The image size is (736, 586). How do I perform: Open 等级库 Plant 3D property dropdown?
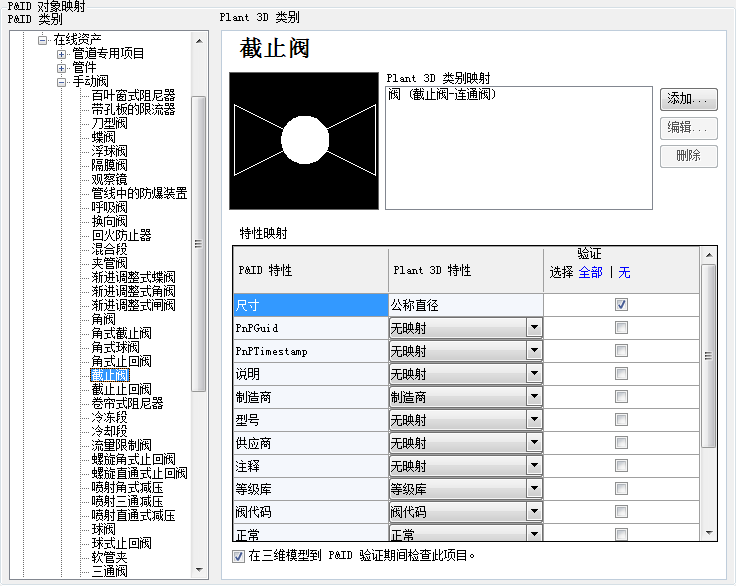coord(534,488)
